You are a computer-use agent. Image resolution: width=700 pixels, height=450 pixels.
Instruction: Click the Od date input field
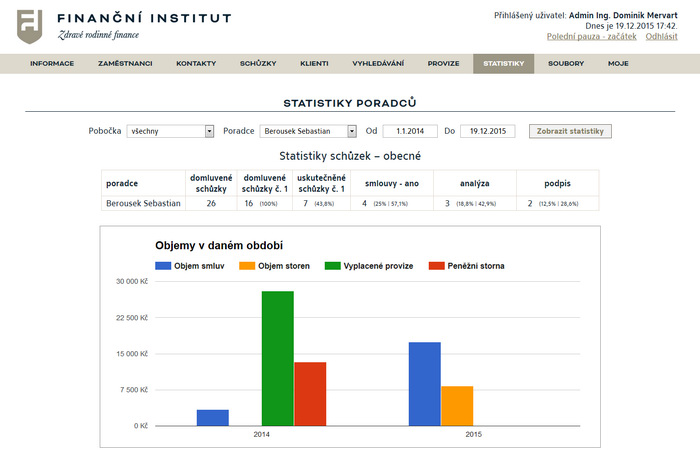click(410, 131)
